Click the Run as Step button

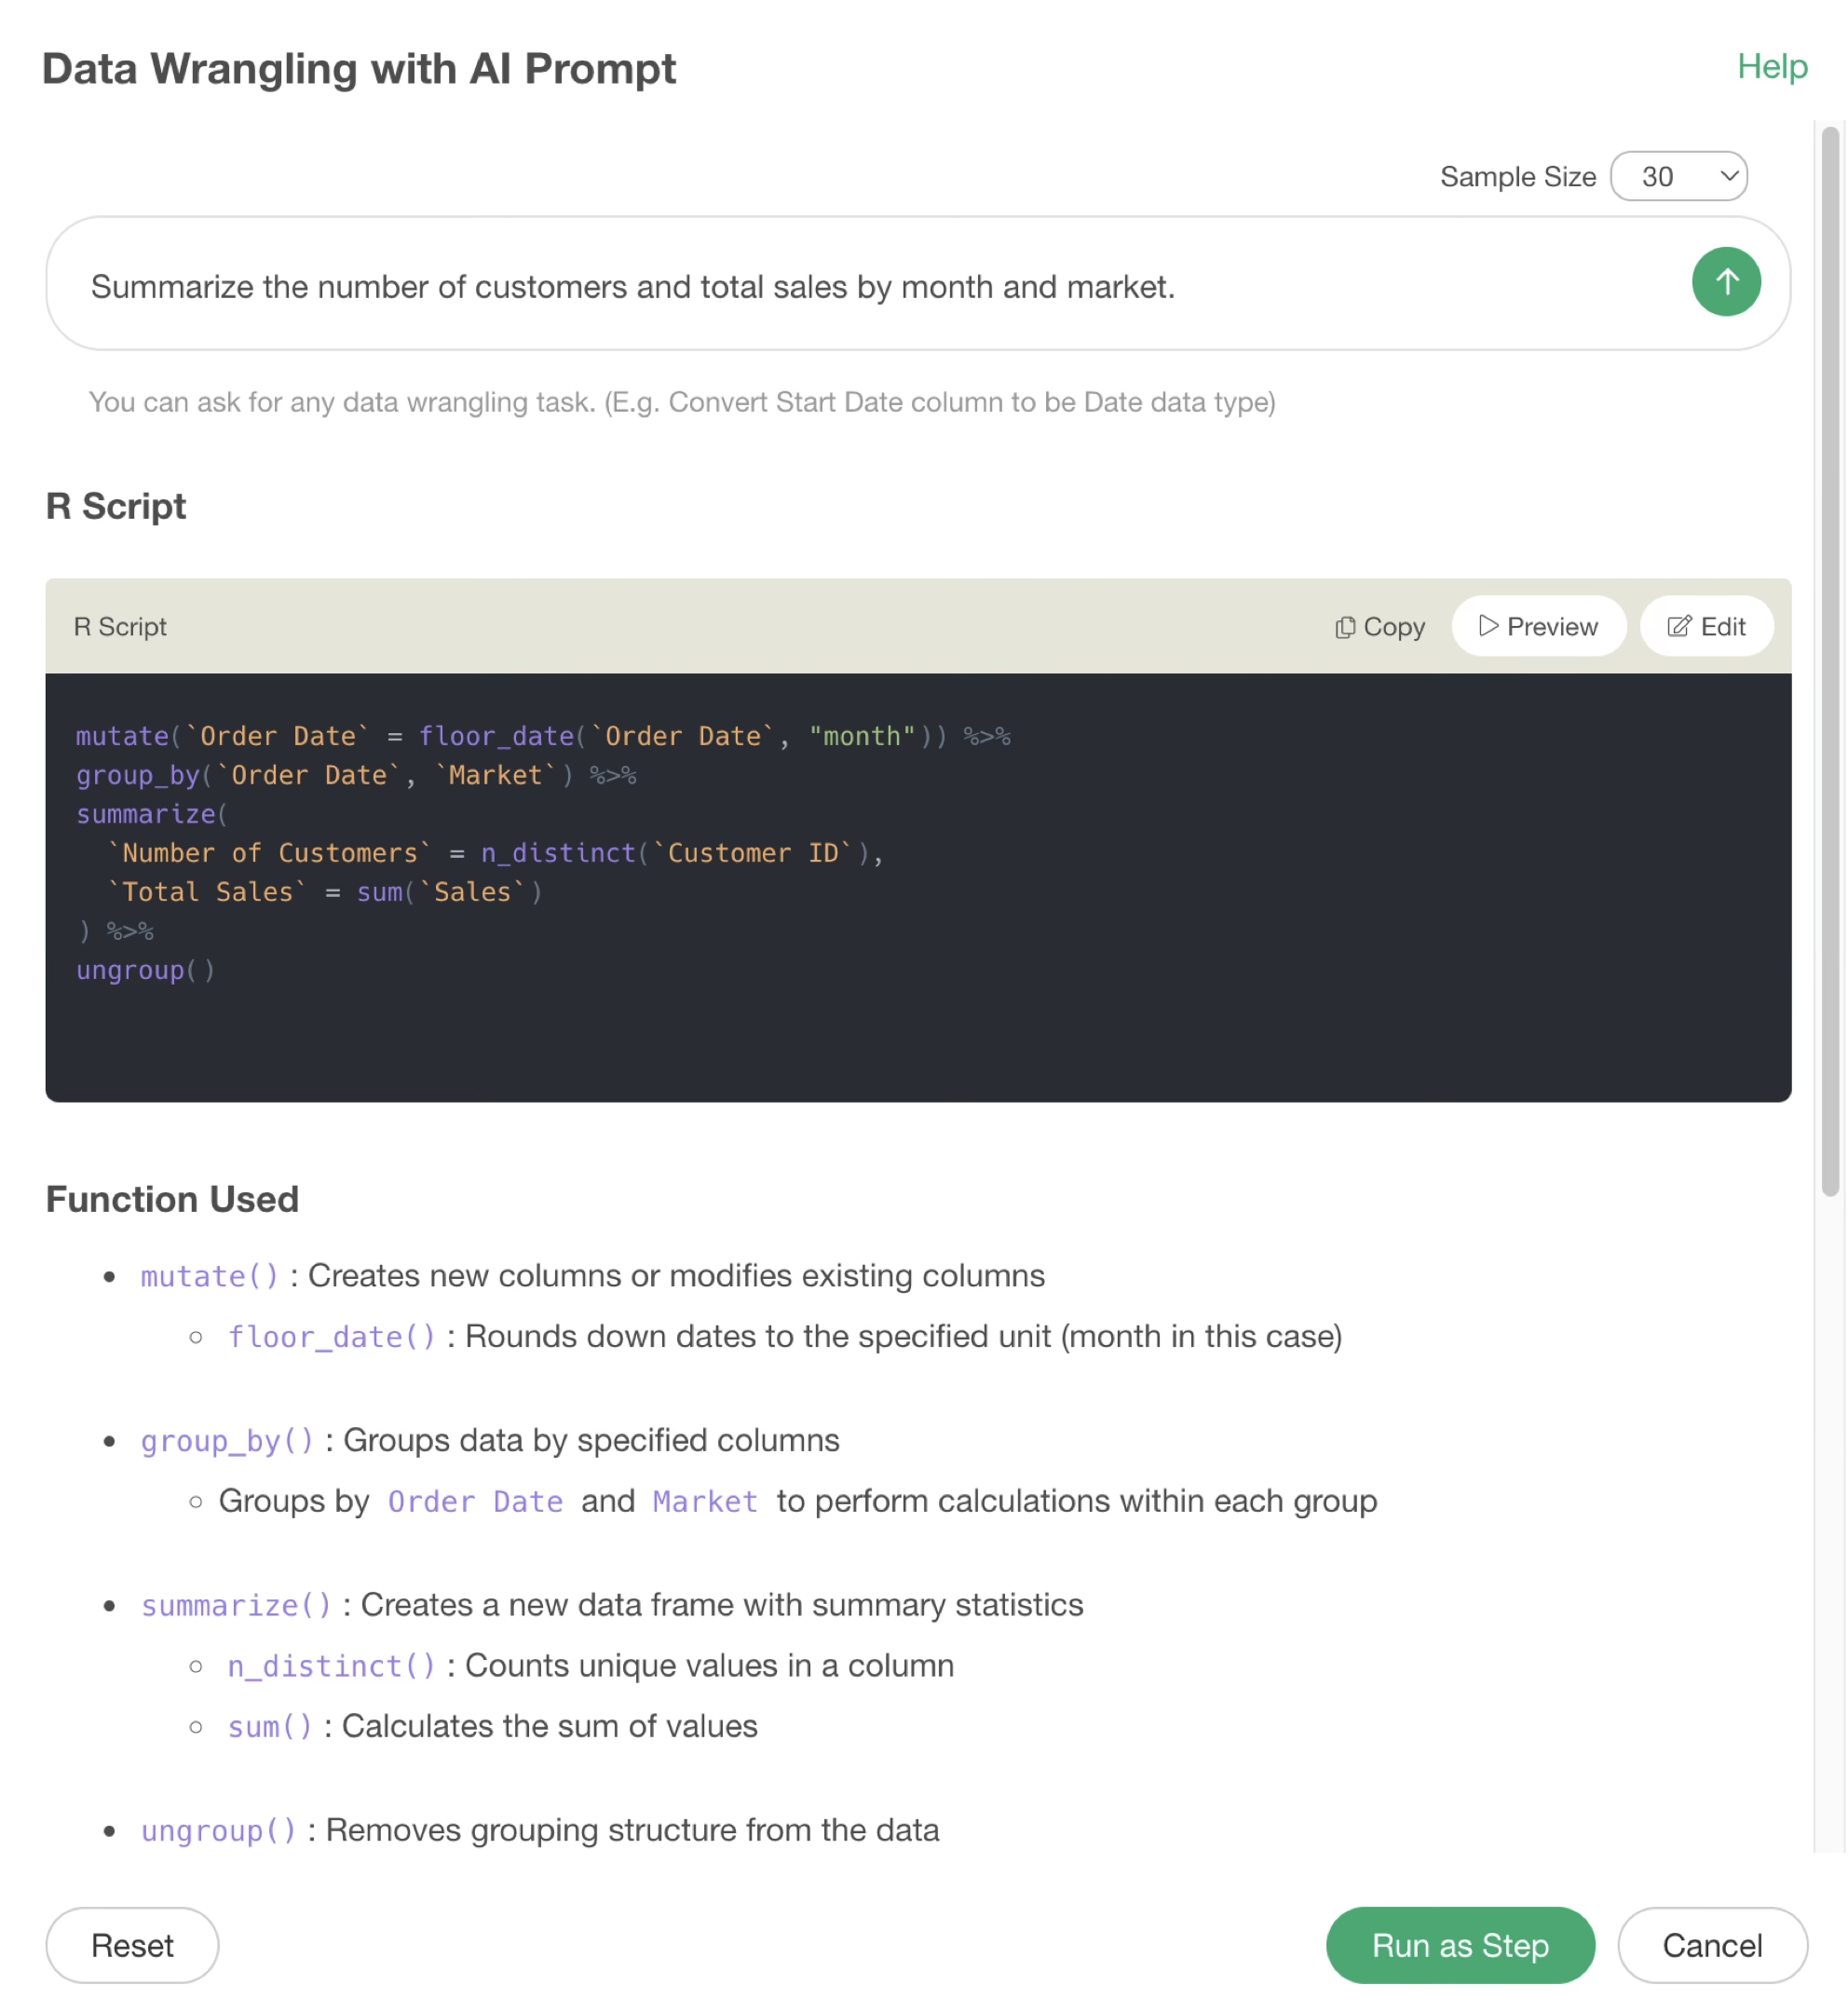click(1459, 1945)
